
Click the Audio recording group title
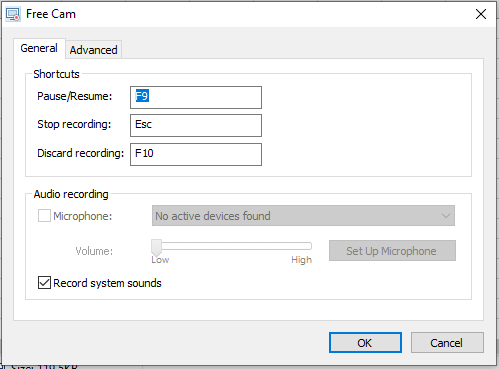71,194
